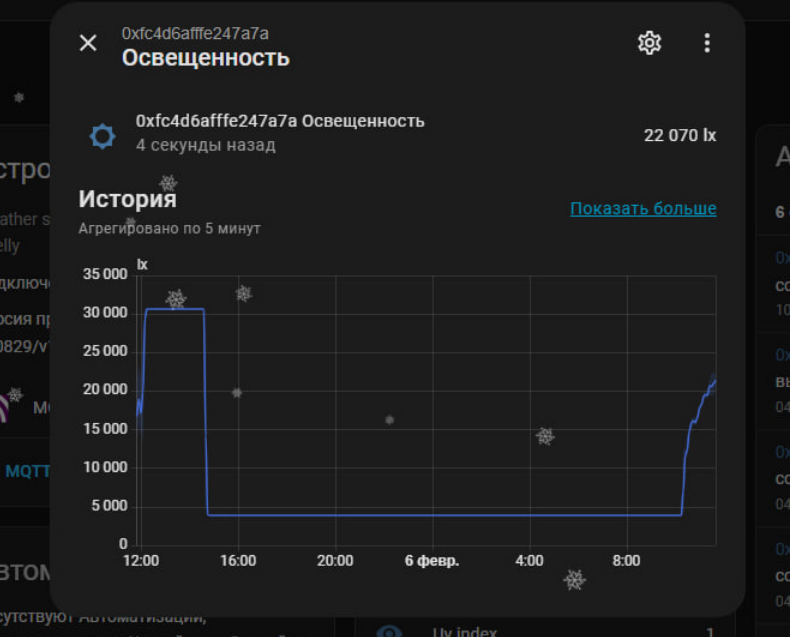Viewport: 790px width, 637px height.
Task: Click the 12:00 time axis label
Action: (x=140, y=561)
